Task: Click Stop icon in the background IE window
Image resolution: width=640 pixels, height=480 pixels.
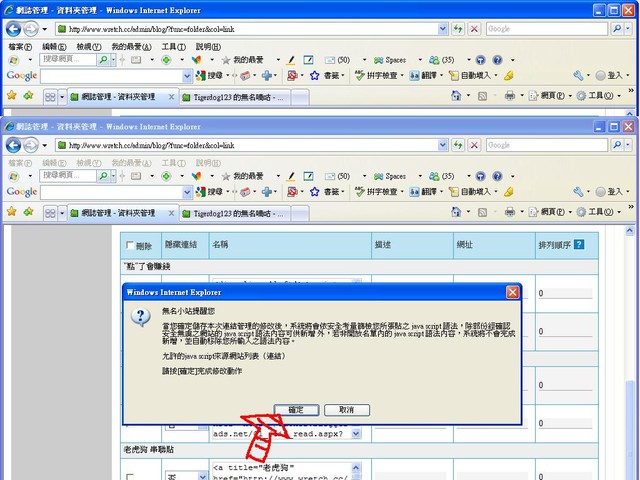Action: (x=474, y=29)
